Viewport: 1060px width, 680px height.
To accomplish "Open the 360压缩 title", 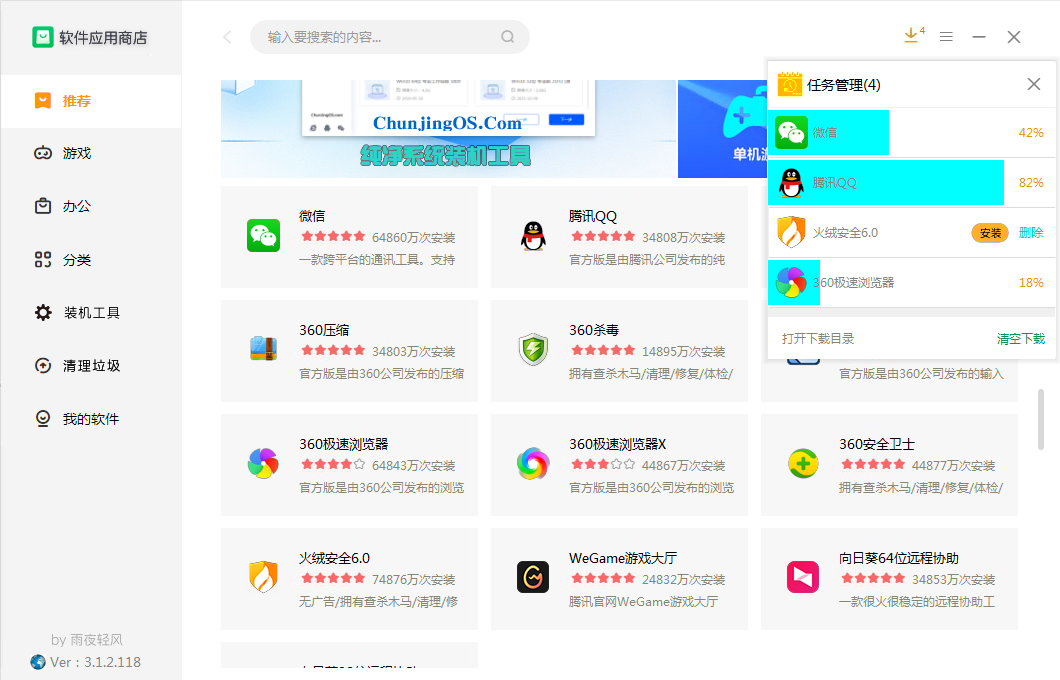I will [x=324, y=331].
